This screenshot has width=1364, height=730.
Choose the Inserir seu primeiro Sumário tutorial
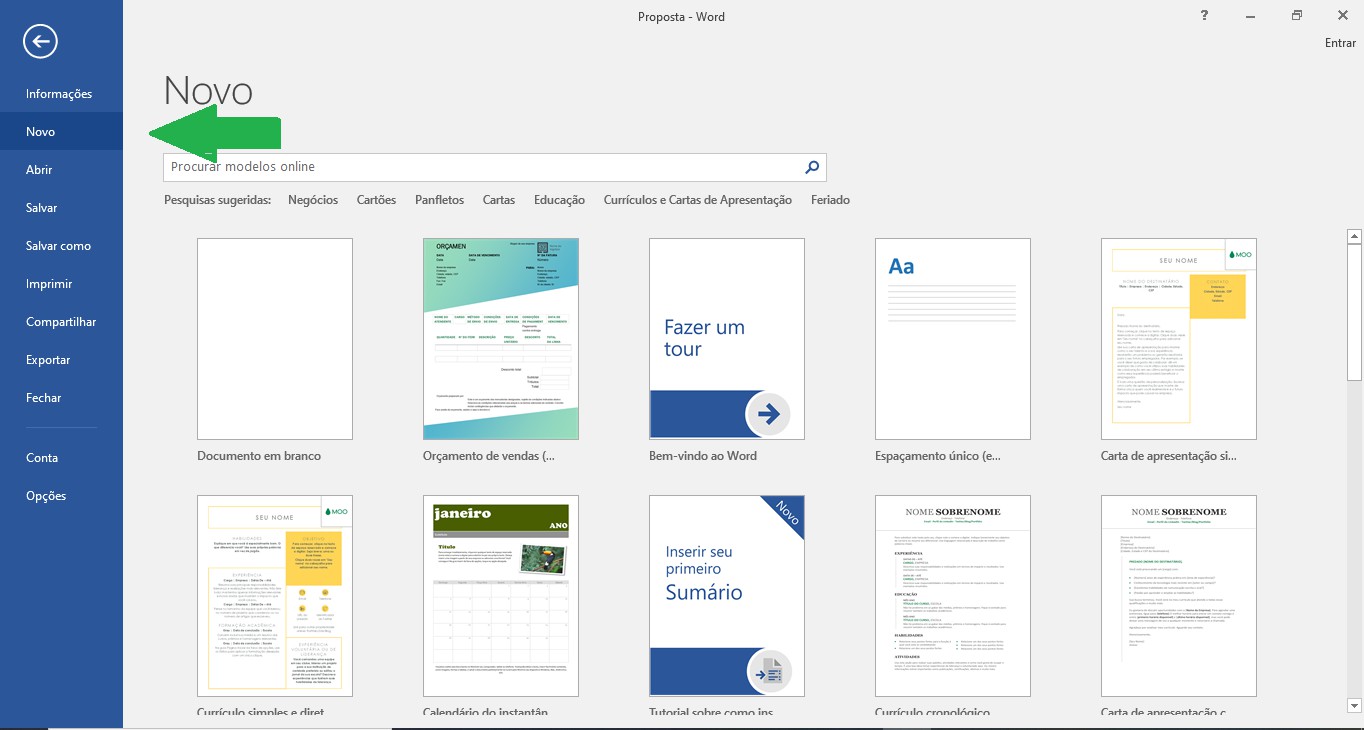point(727,596)
